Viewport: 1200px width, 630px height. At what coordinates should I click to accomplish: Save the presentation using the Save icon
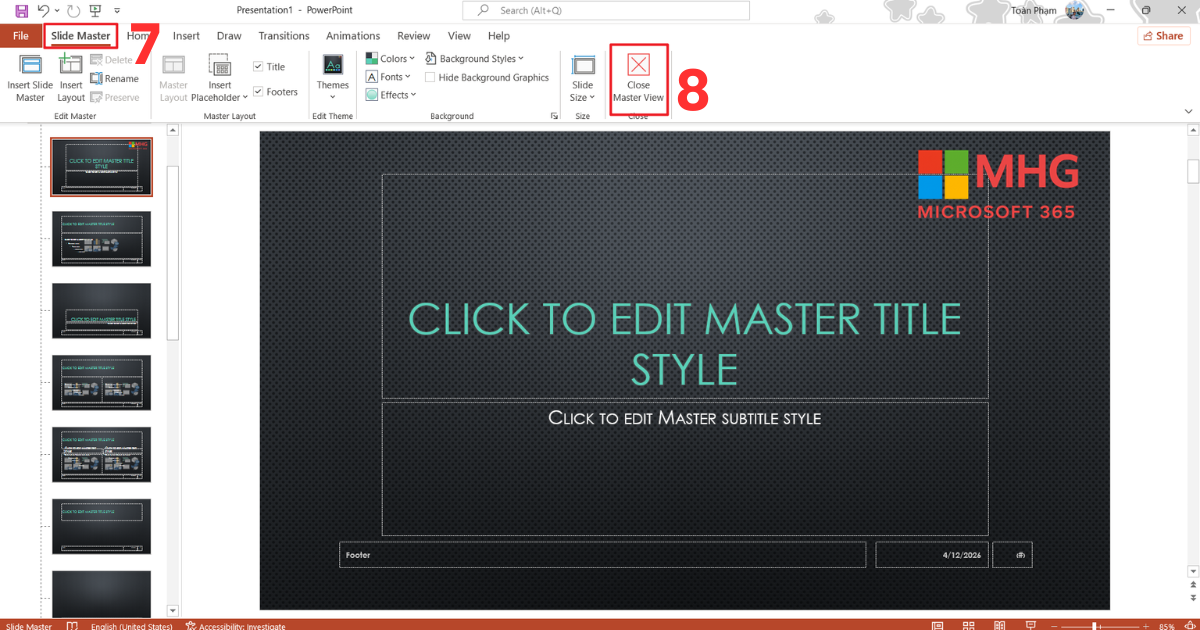pyautogui.click(x=20, y=11)
